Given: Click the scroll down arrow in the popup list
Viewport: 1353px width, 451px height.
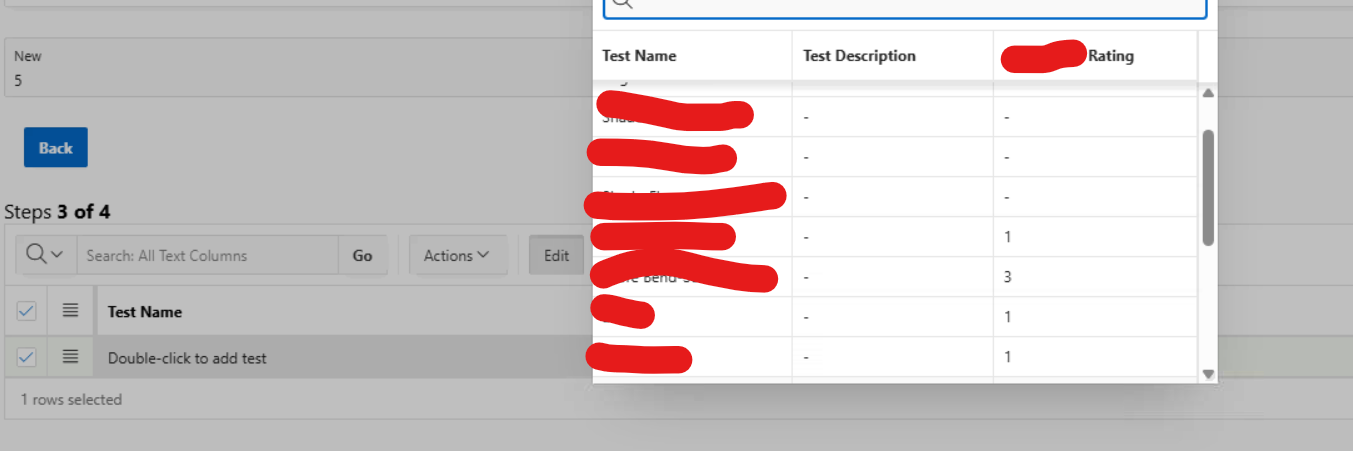Looking at the screenshot, I should pos(1207,374).
